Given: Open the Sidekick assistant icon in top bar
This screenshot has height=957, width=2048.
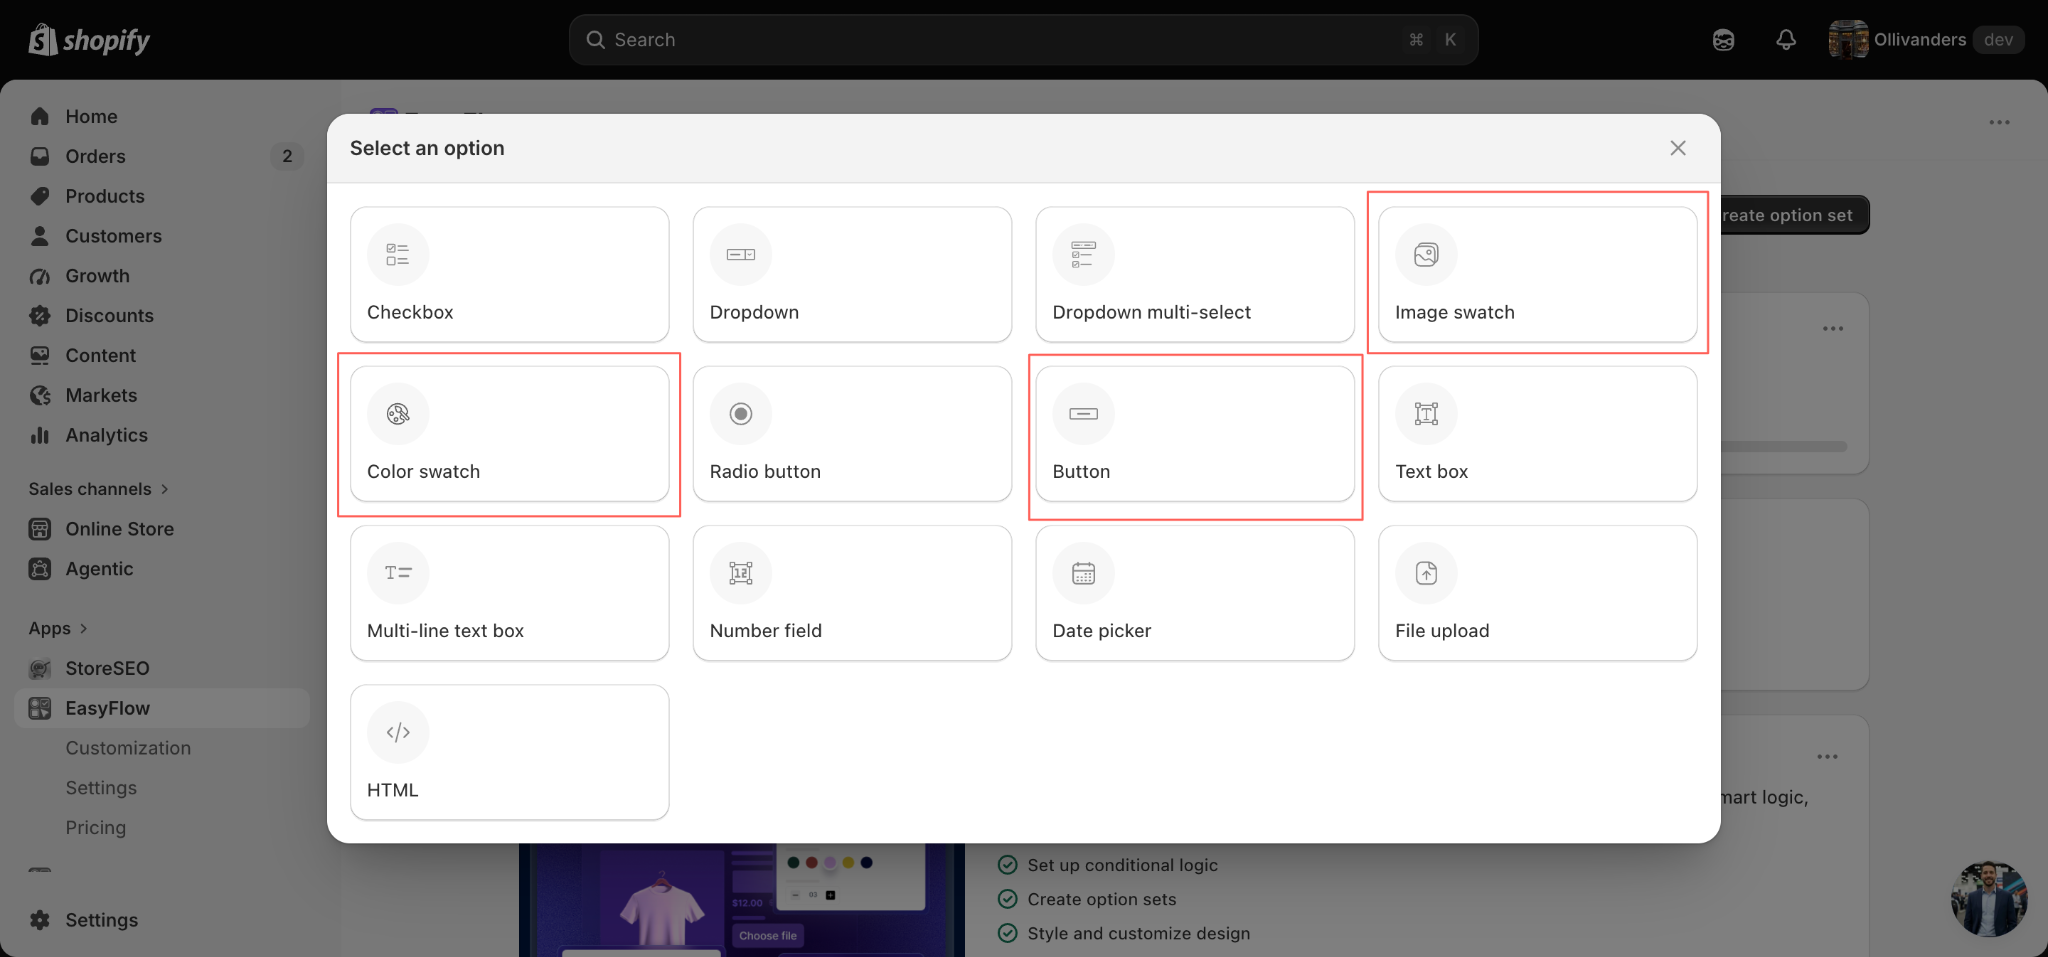Looking at the screenshot, I should click(1723, 40).
